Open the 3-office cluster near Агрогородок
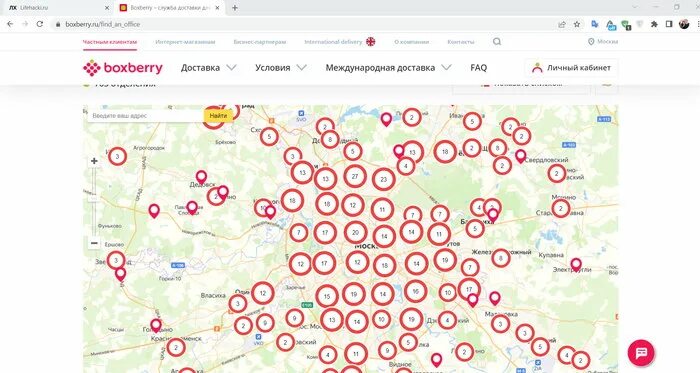Viewport: 700px width, 373px height. click(x=117, y=157)
